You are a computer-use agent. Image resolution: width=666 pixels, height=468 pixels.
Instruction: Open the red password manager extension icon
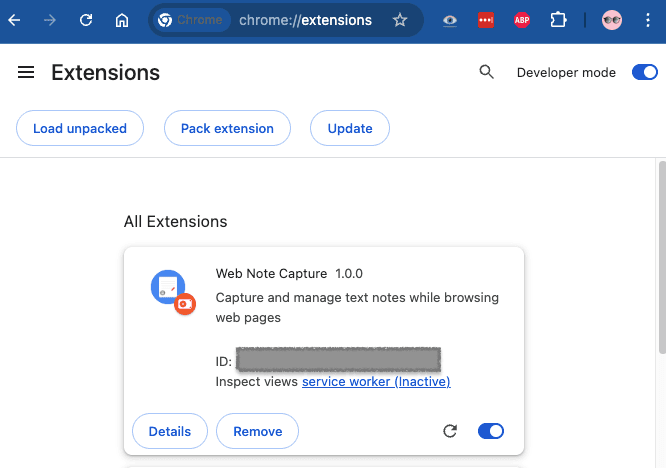[486, 20]
